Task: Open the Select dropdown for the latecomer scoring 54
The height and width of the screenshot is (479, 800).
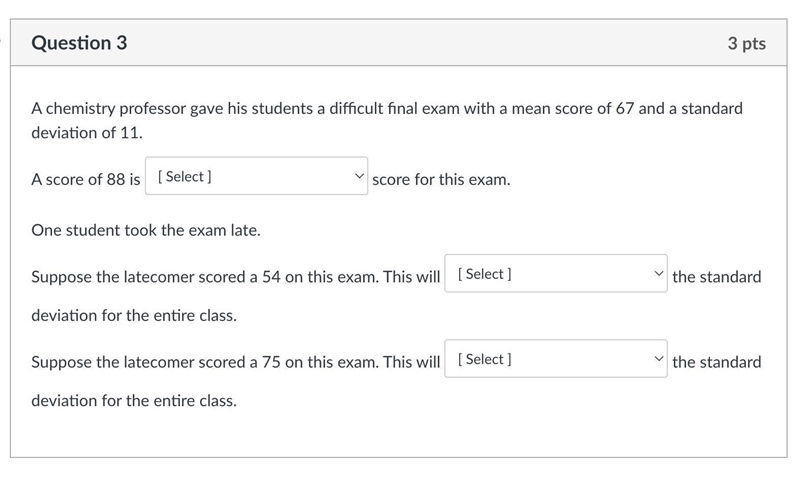Action: [556, 273]
